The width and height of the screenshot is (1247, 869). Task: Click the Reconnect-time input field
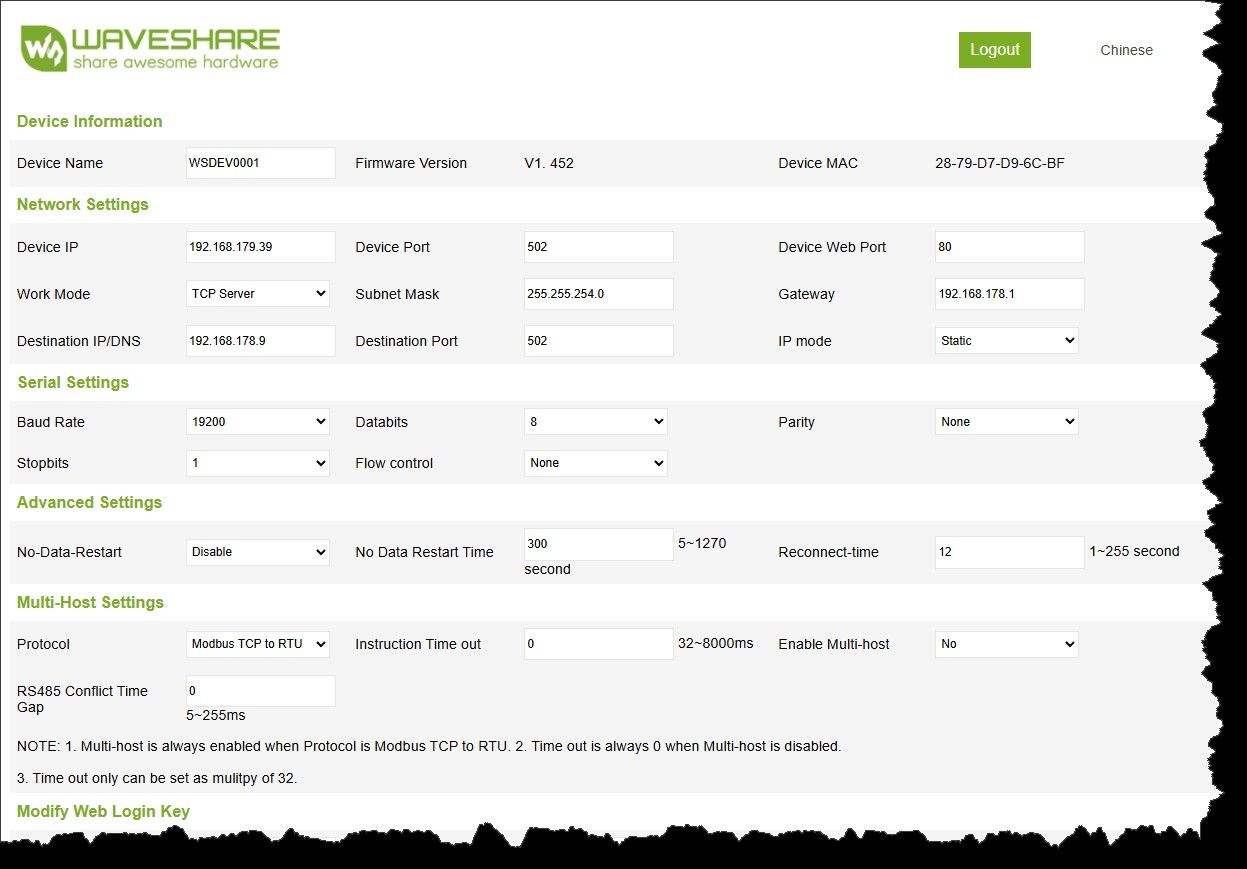[x=1009, y=552]
